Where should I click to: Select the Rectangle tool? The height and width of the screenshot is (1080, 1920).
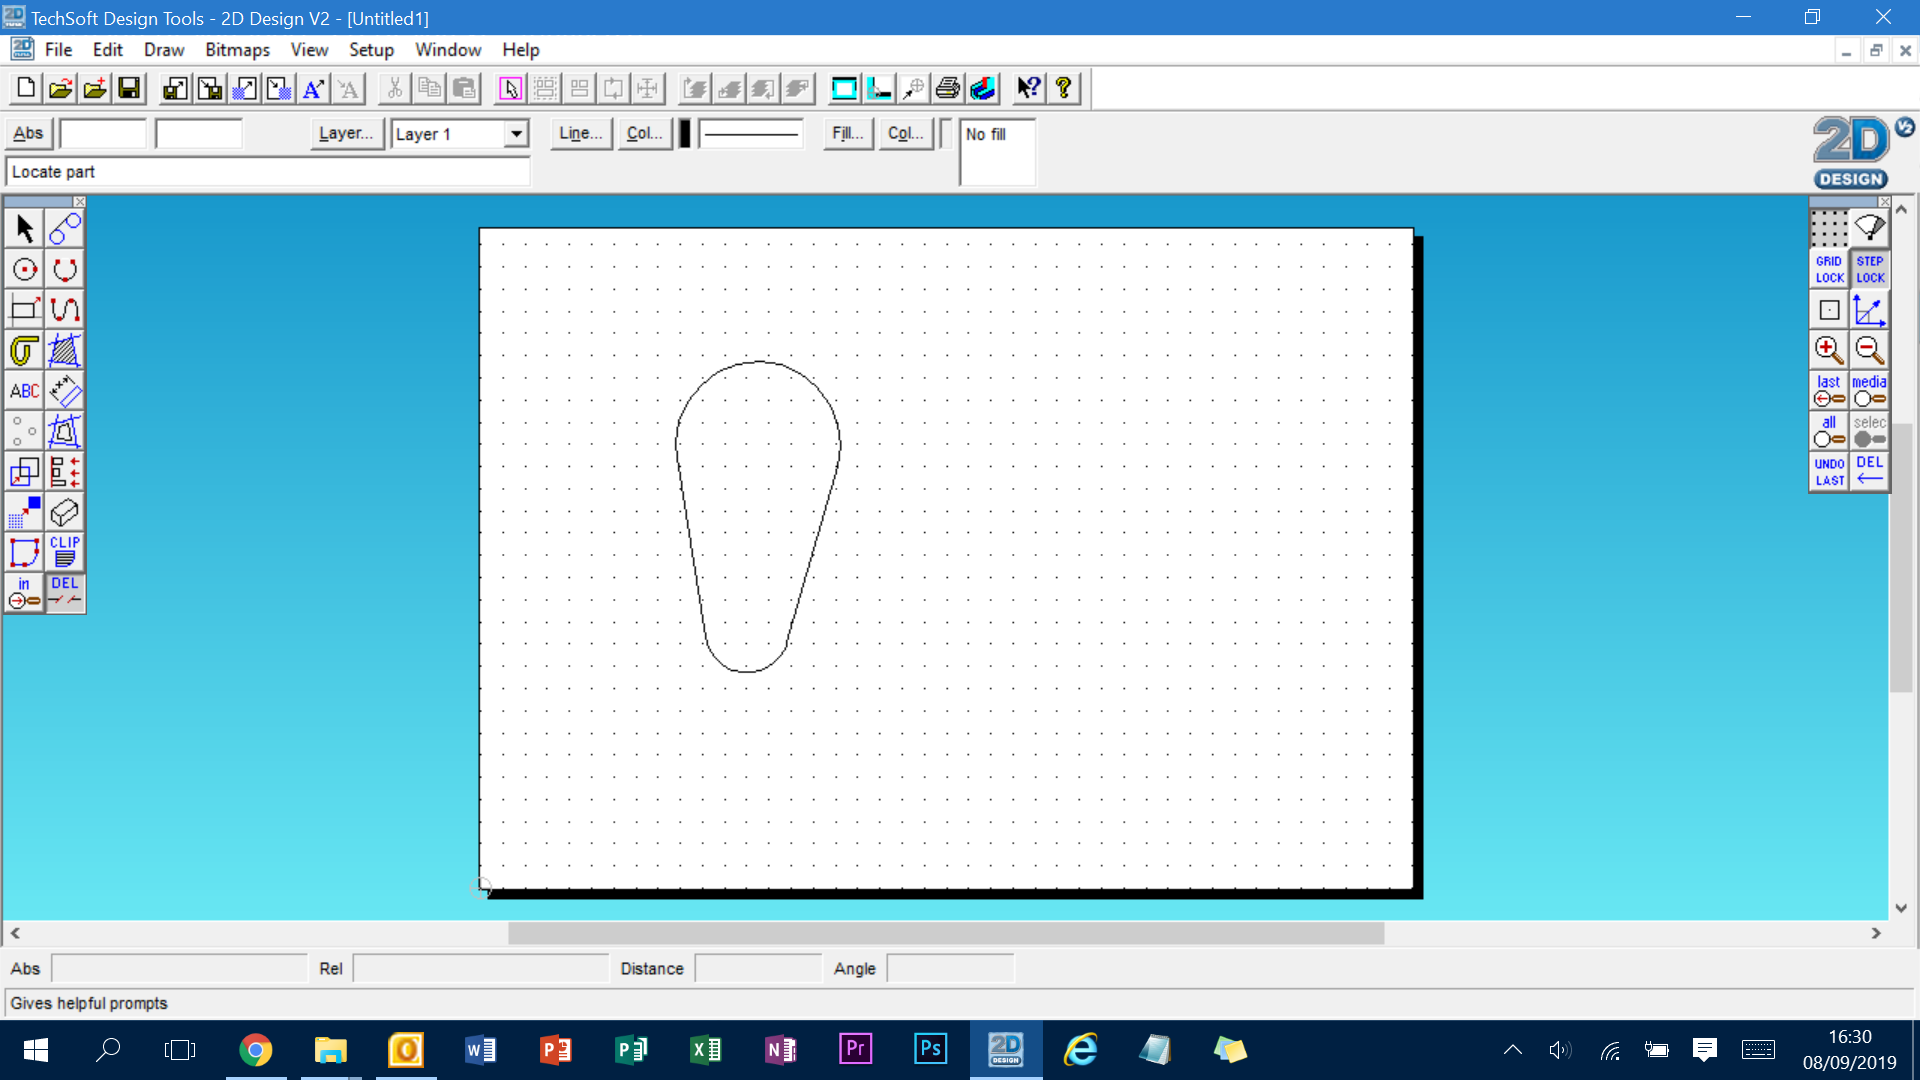pyautogui.click(x=24, y=308)
